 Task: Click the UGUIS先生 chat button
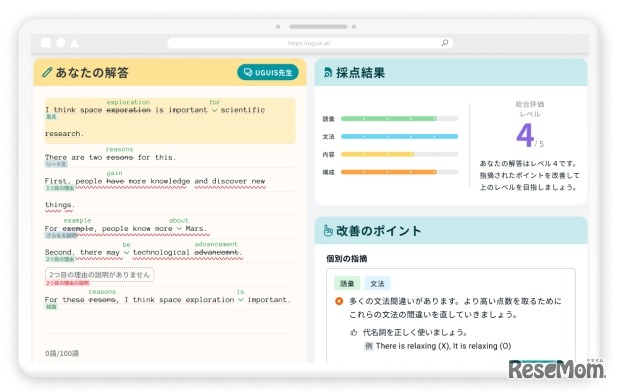coord(268,72)
